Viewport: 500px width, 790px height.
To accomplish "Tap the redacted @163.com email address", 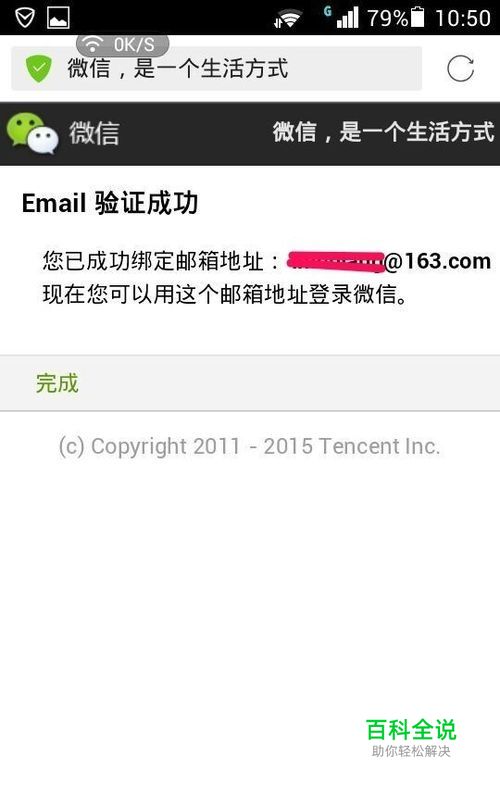I will [389, 261].
